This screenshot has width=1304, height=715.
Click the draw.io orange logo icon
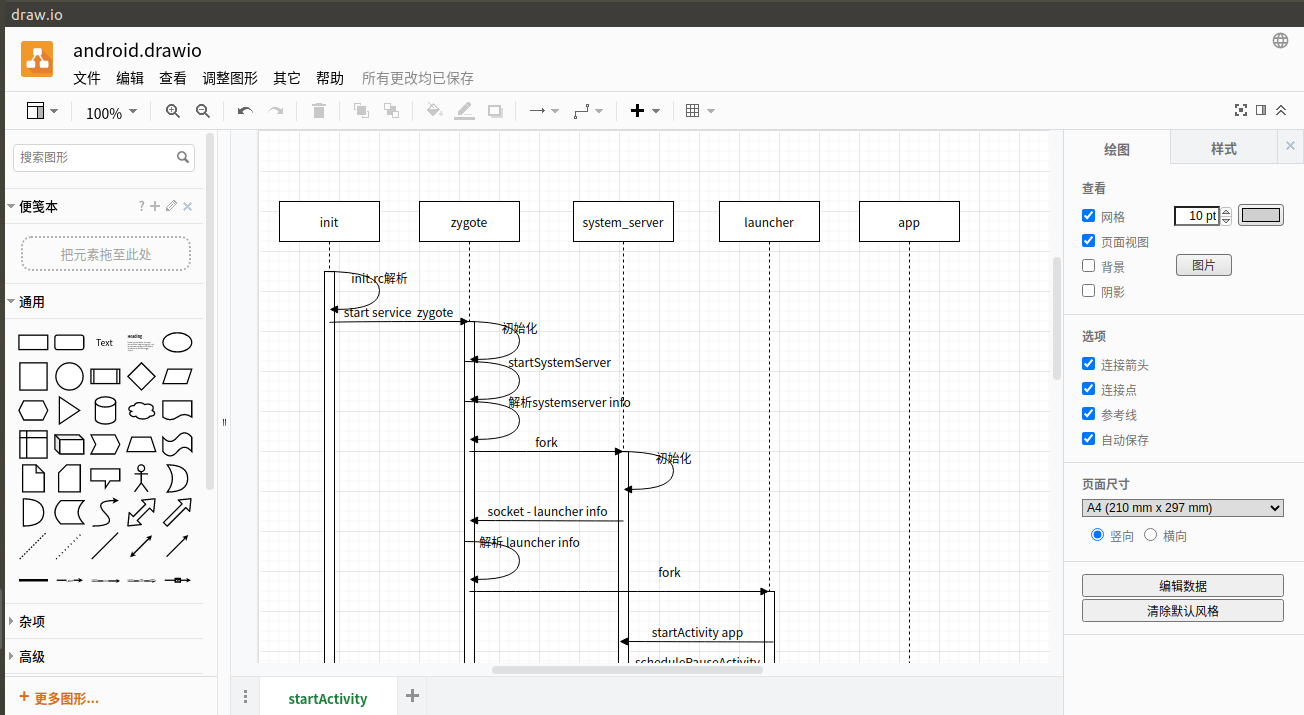[x=38, y=58]
